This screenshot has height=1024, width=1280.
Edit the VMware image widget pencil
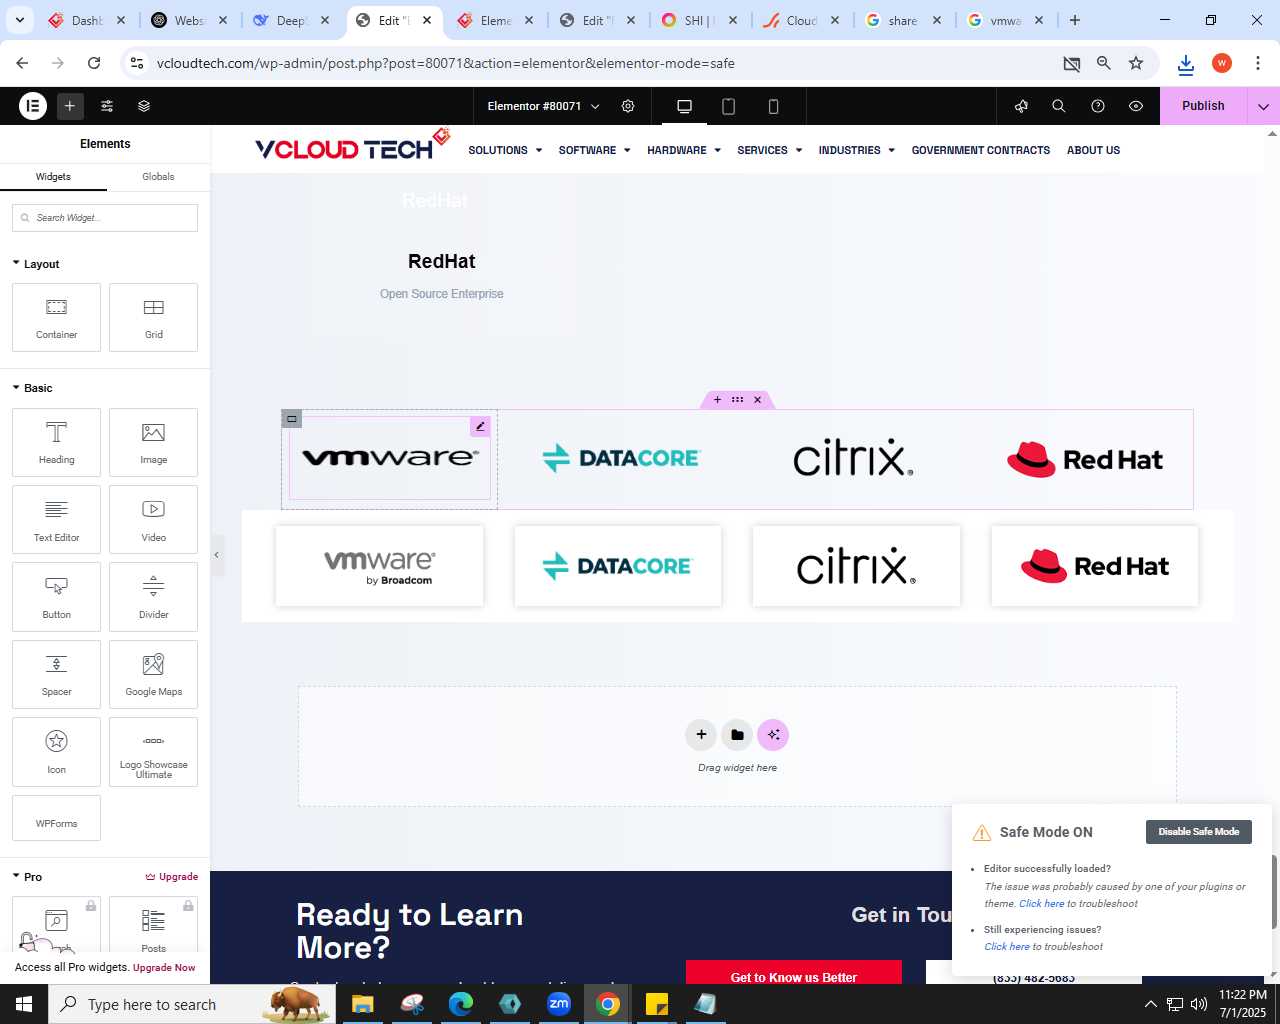point(480,427)
